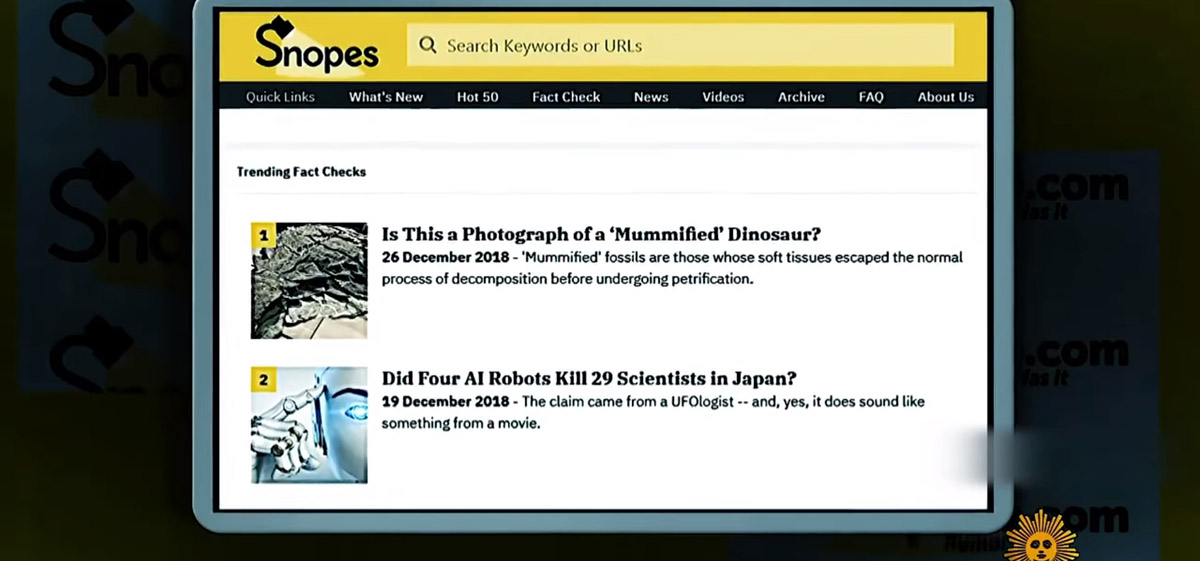Click the search magnifier icon

(x=428, y=45)
